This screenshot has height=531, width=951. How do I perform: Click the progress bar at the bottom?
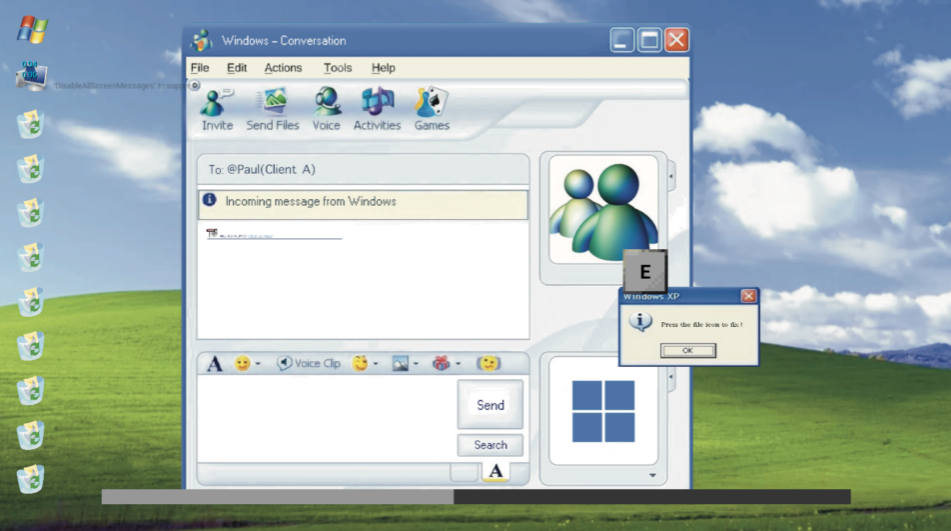tap(476, 496)
